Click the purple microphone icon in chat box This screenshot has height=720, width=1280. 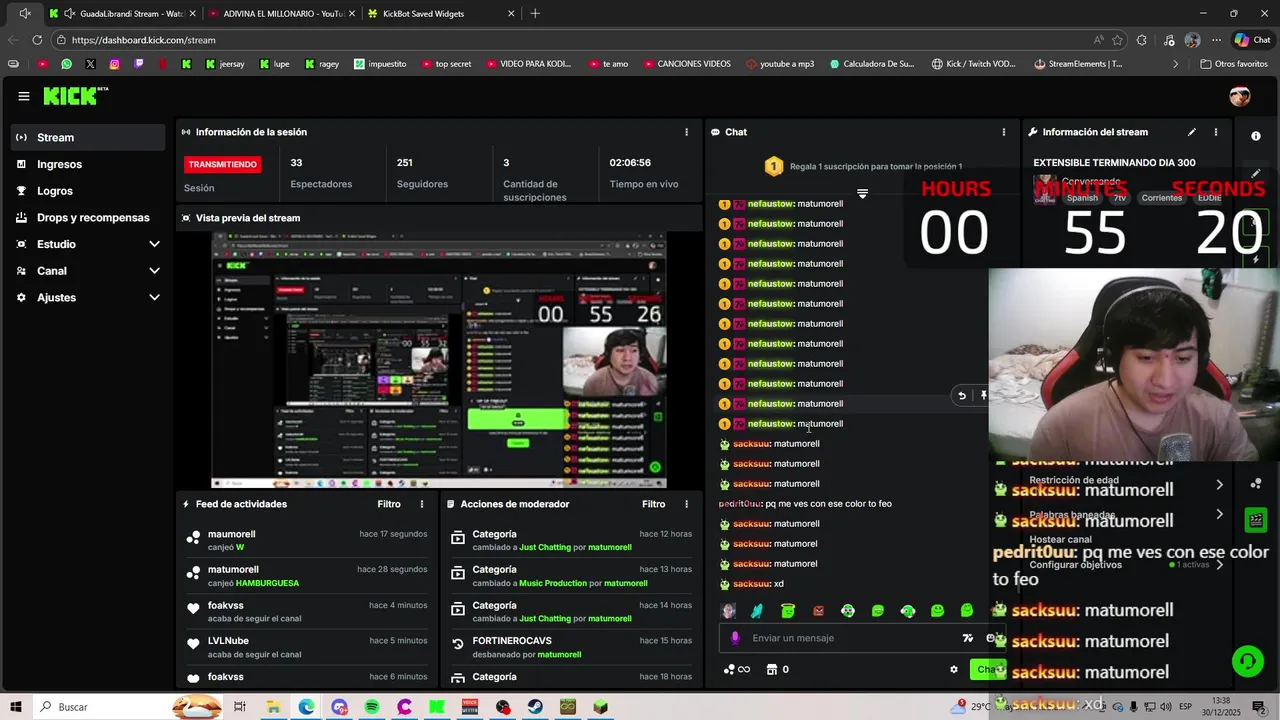pos(735,638)
